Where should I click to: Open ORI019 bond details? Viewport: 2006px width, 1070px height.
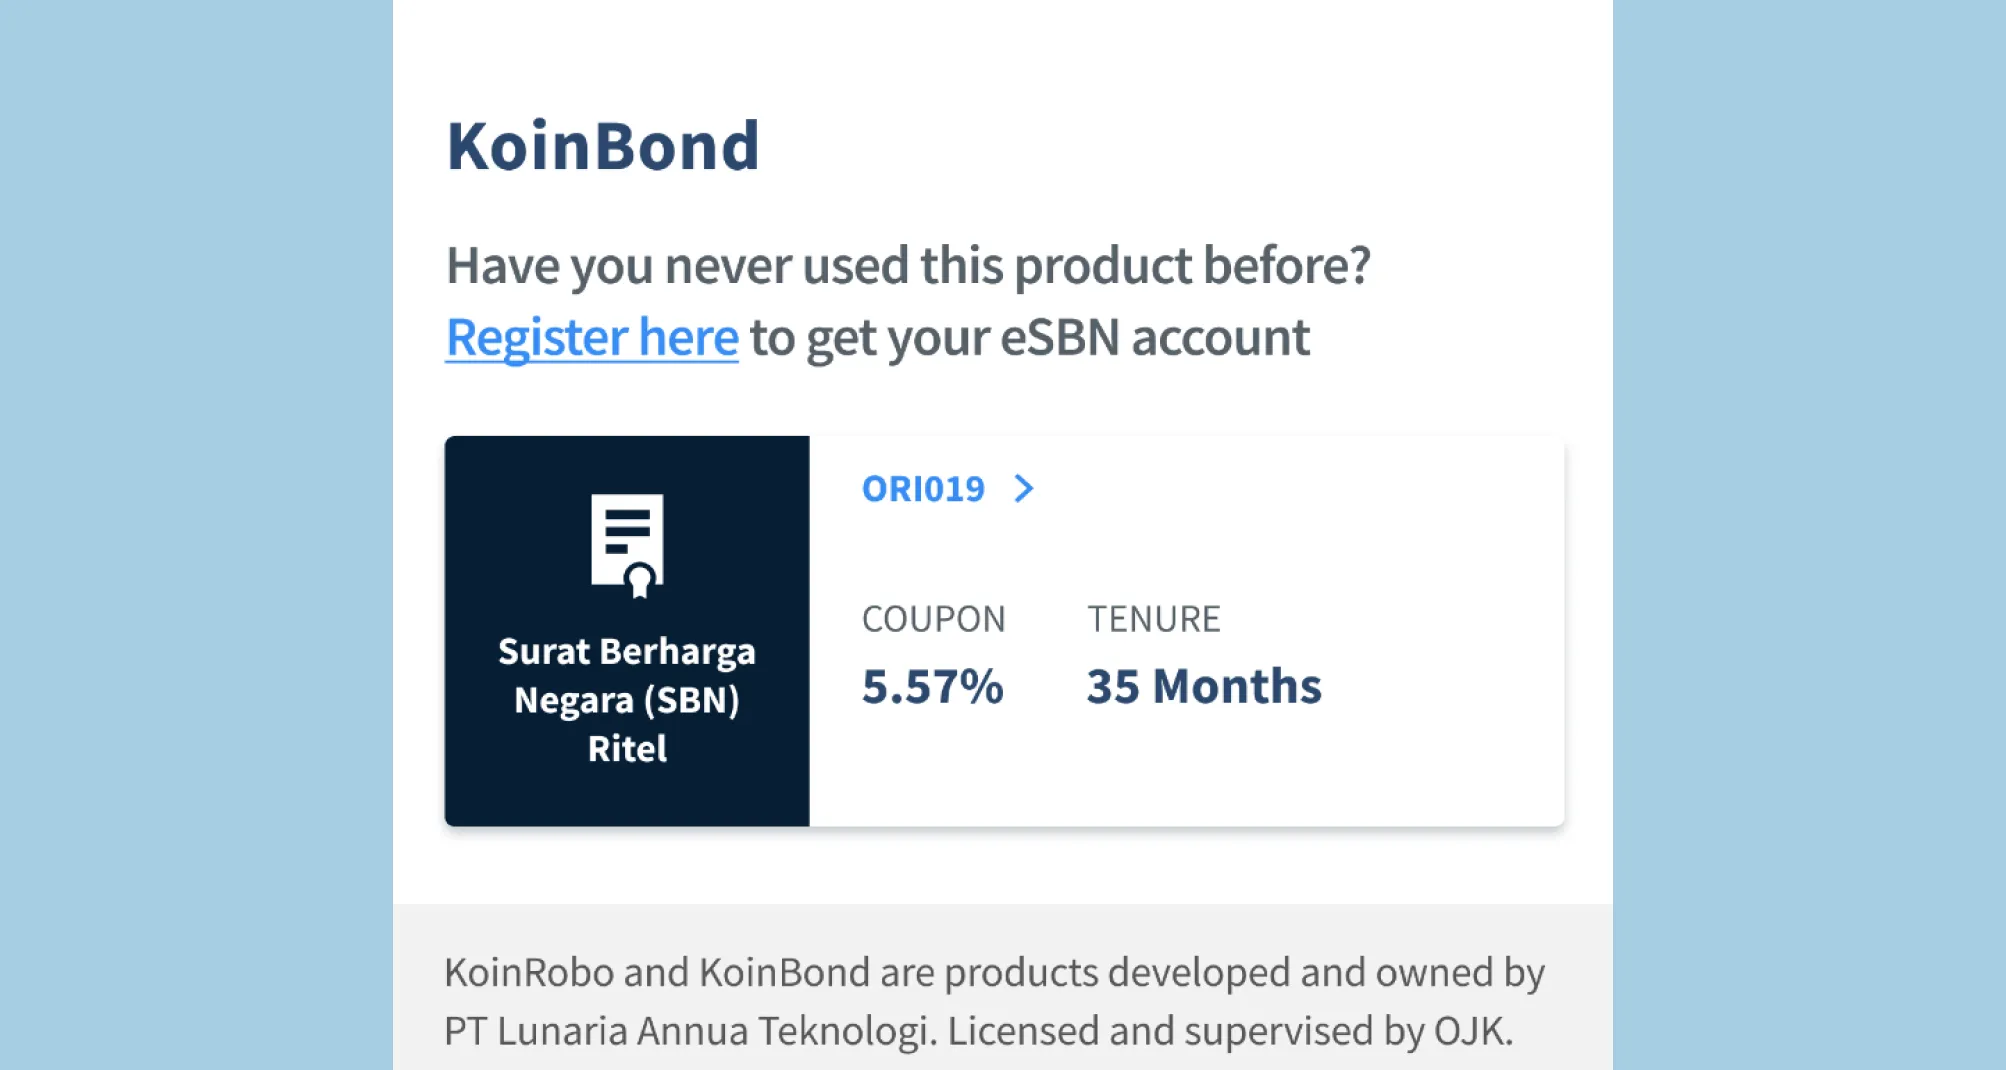click(x=923, y=489)
